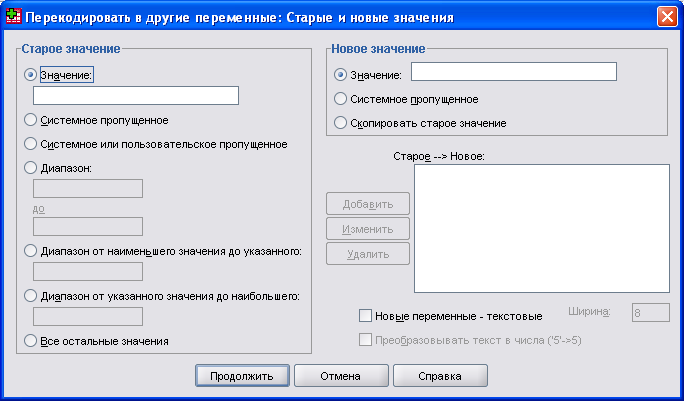Screen dimensions: 684x401
Task: Close the recode dialog window
Action: point(667,17)
